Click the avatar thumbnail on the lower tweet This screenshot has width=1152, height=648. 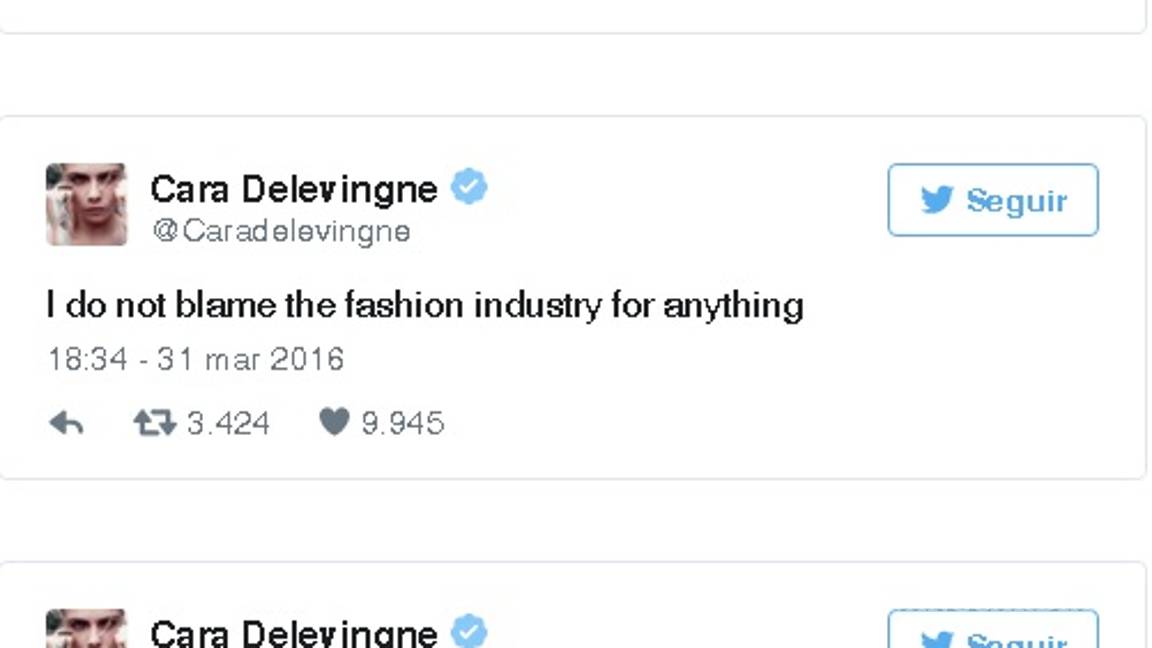point(85,630)
